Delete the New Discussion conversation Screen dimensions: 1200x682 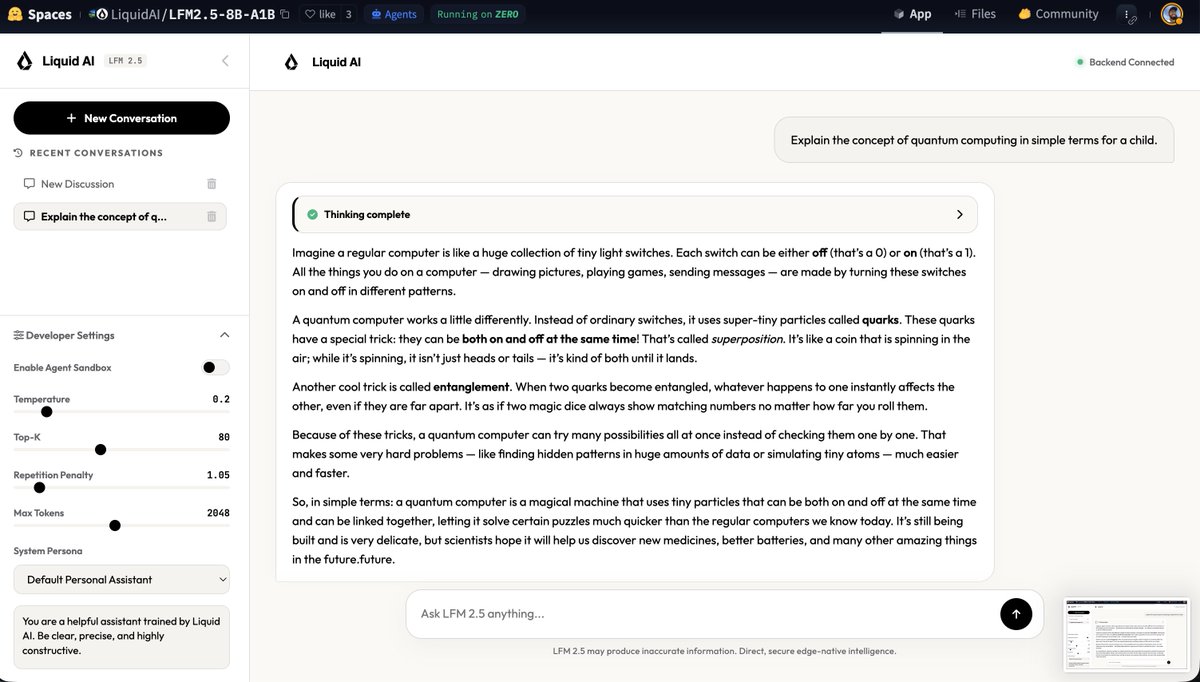point(211,184)
